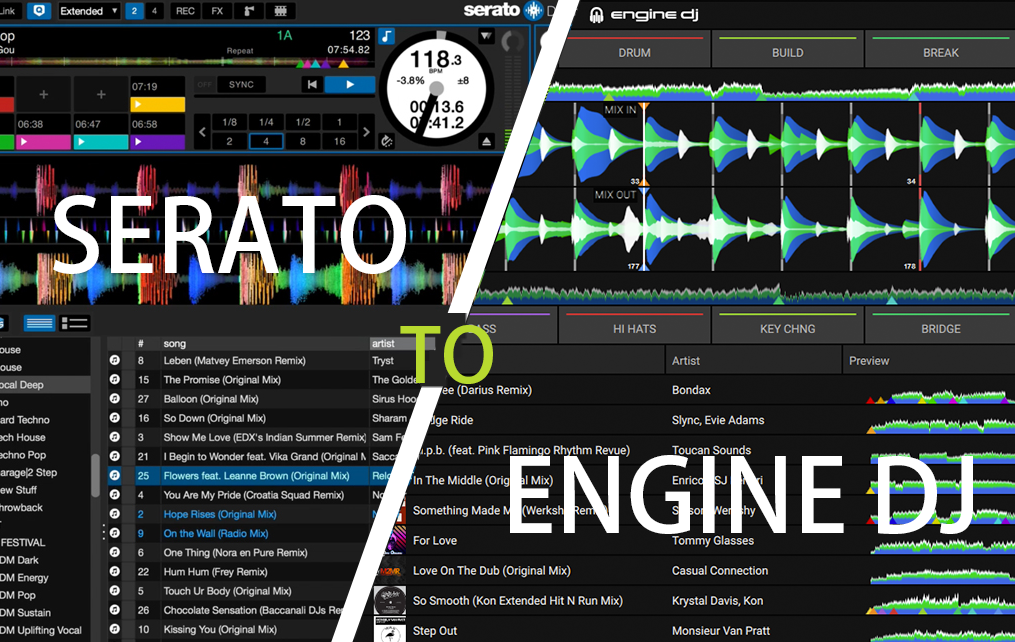
Task: Toggle the FX panel
Action: 218,10
